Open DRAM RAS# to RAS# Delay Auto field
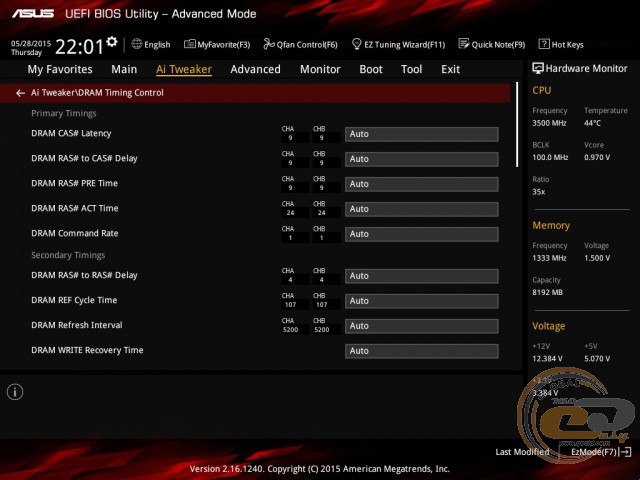Image resolution: width=640 pixels, height=480 pixels. pos(422,276)
